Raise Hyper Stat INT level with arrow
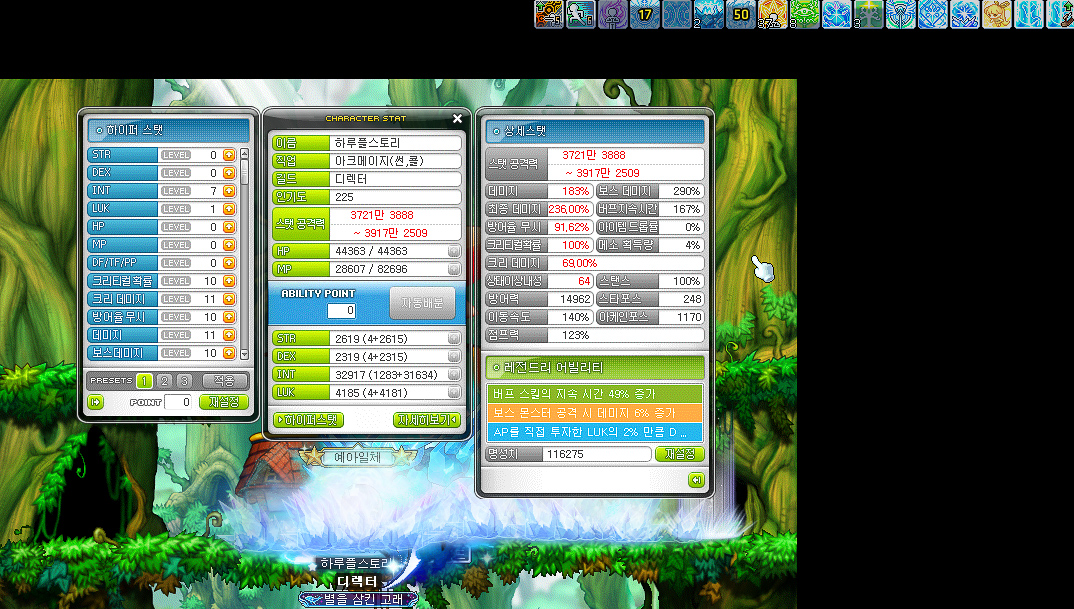 click(x=229, y=190)
